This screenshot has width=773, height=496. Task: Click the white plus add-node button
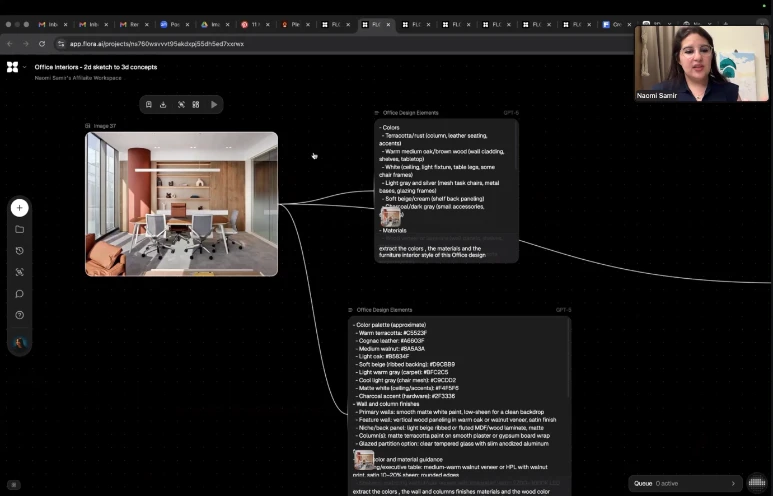(x=19, y=208)
